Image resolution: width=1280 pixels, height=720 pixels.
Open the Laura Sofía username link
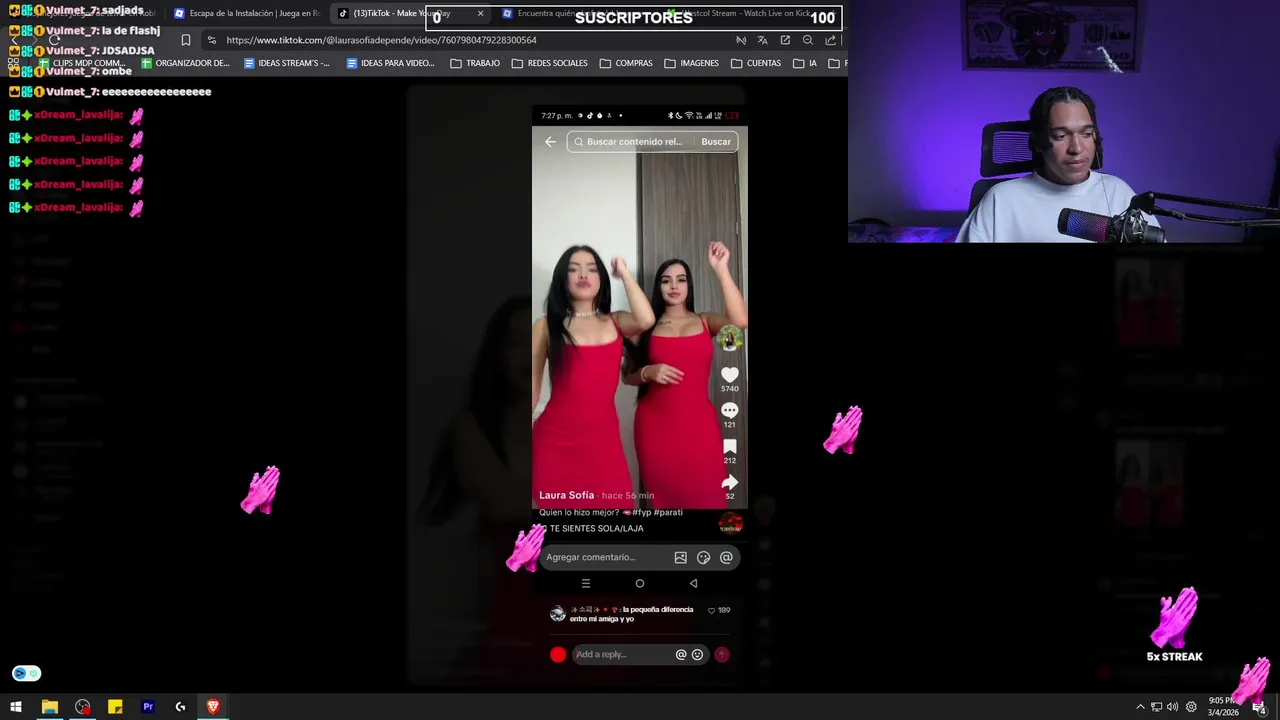(x=567, y=495)
